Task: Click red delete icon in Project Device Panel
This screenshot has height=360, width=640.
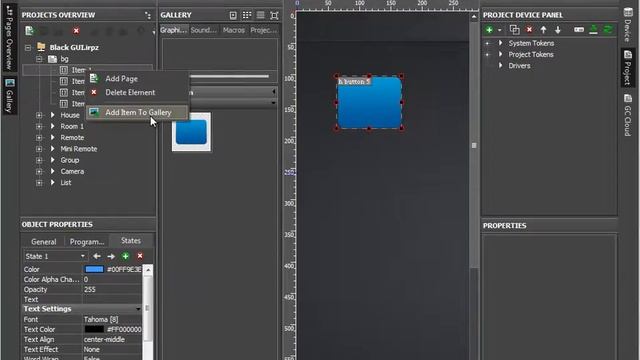Action: [529, 30]
